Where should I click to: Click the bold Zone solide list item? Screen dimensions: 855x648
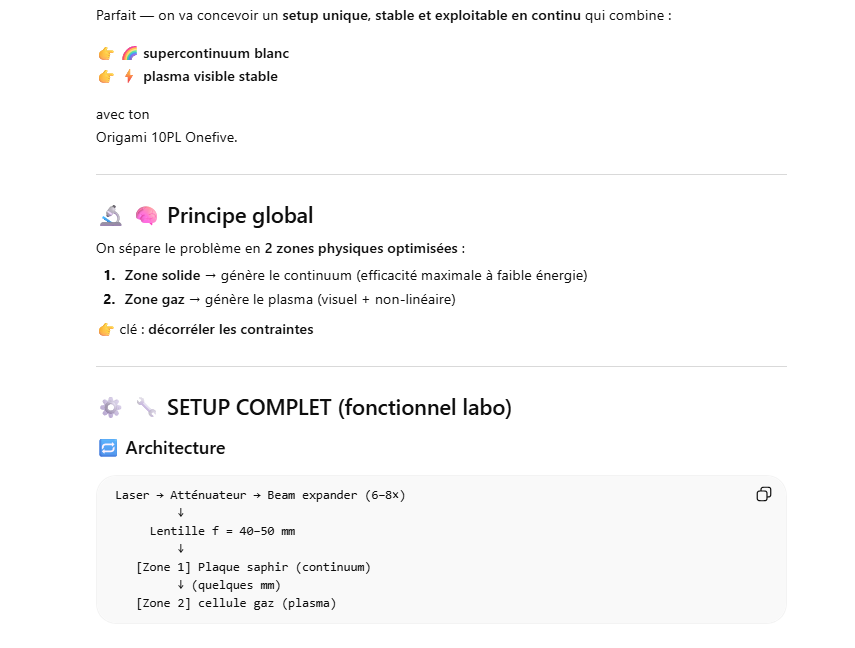coord(162,275)
